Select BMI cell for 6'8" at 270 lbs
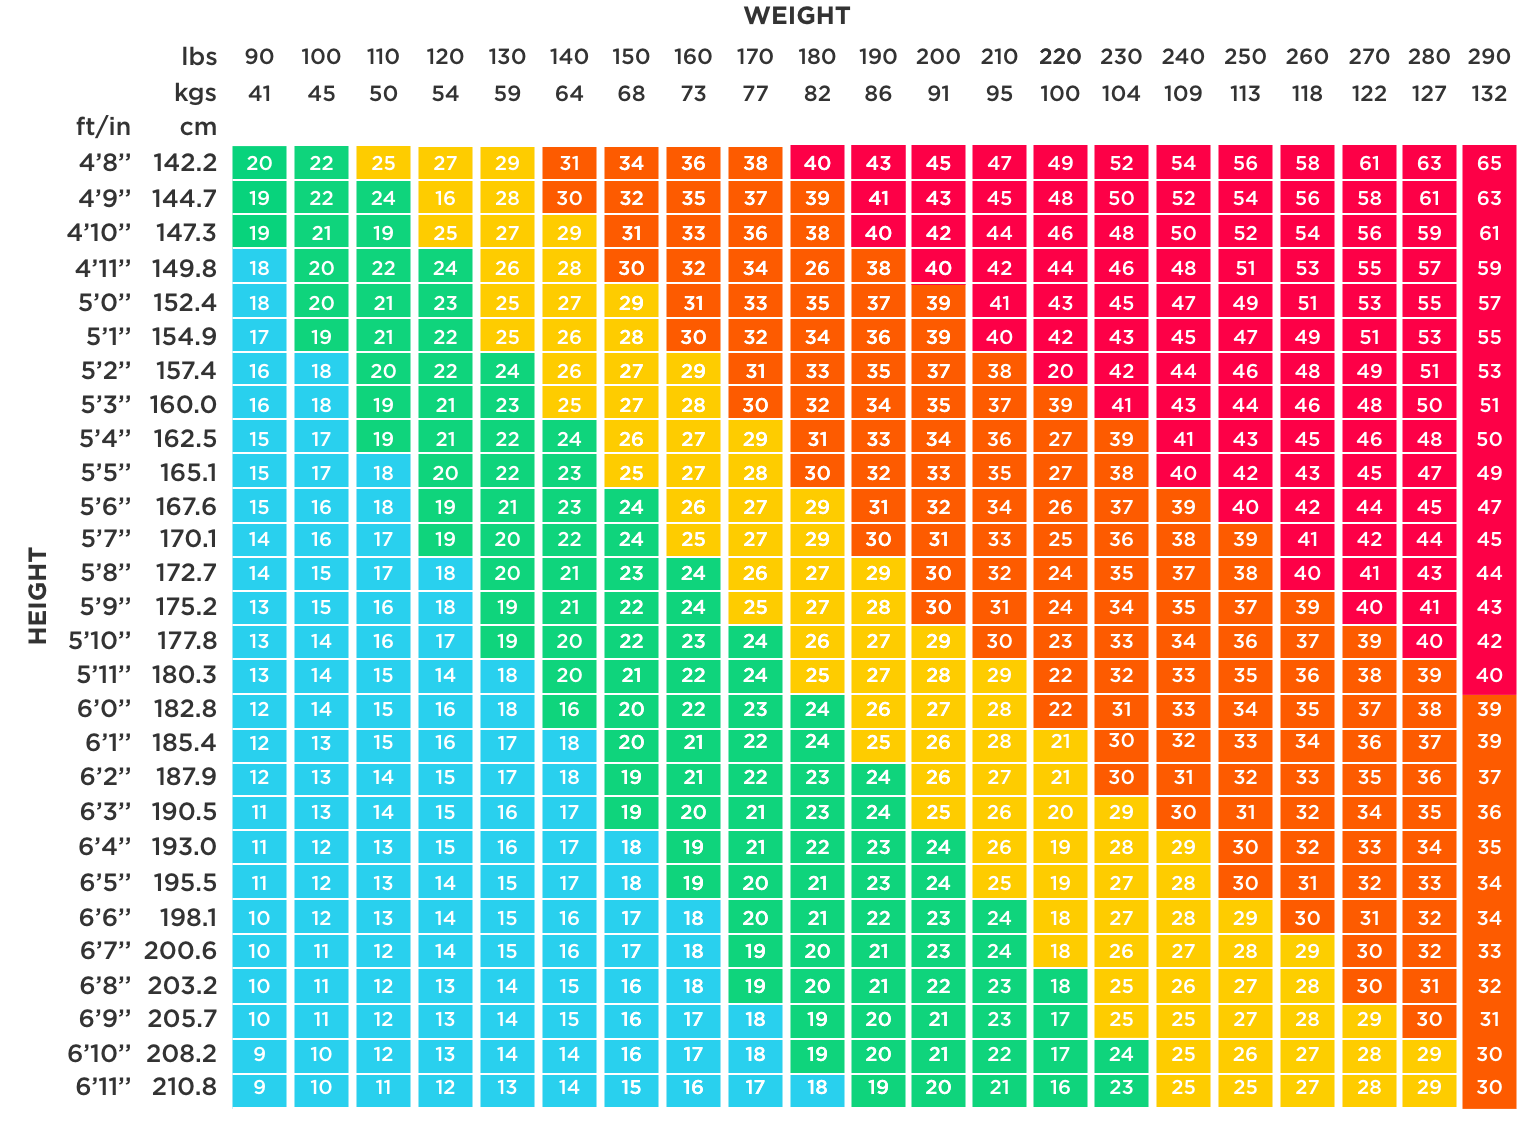 pos(1369,986)
